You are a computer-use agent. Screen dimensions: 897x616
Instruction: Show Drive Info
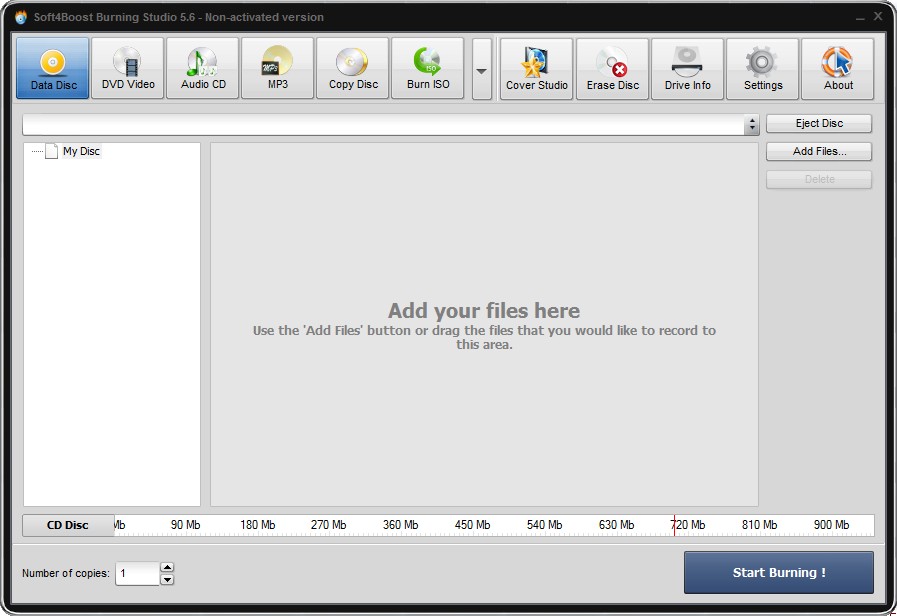(x=688, y=69)
